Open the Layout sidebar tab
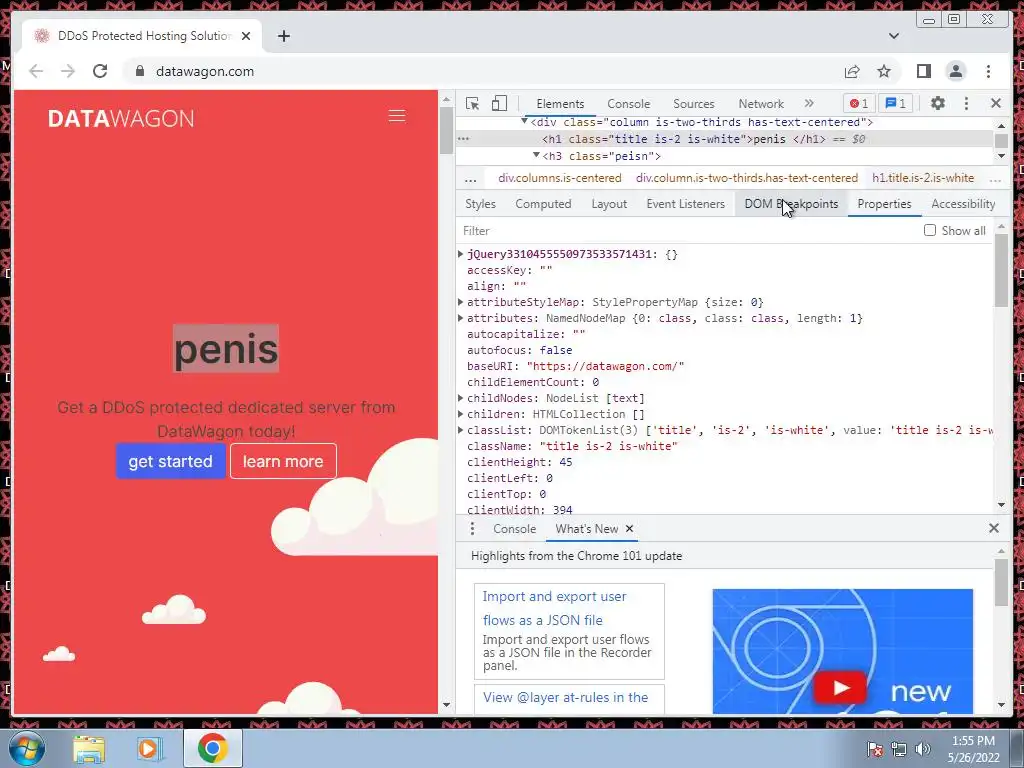Screen dimensions: 1024x768 pos(609,204)
